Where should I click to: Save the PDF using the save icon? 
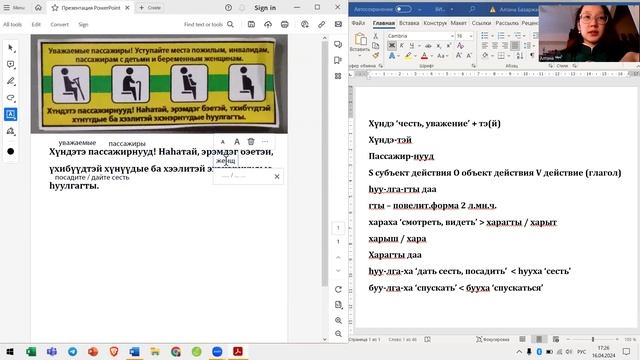251,24
